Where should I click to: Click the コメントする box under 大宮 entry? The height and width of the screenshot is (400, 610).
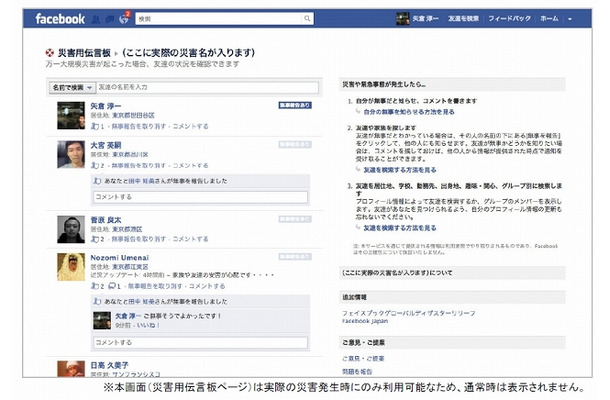click(200, 197)
